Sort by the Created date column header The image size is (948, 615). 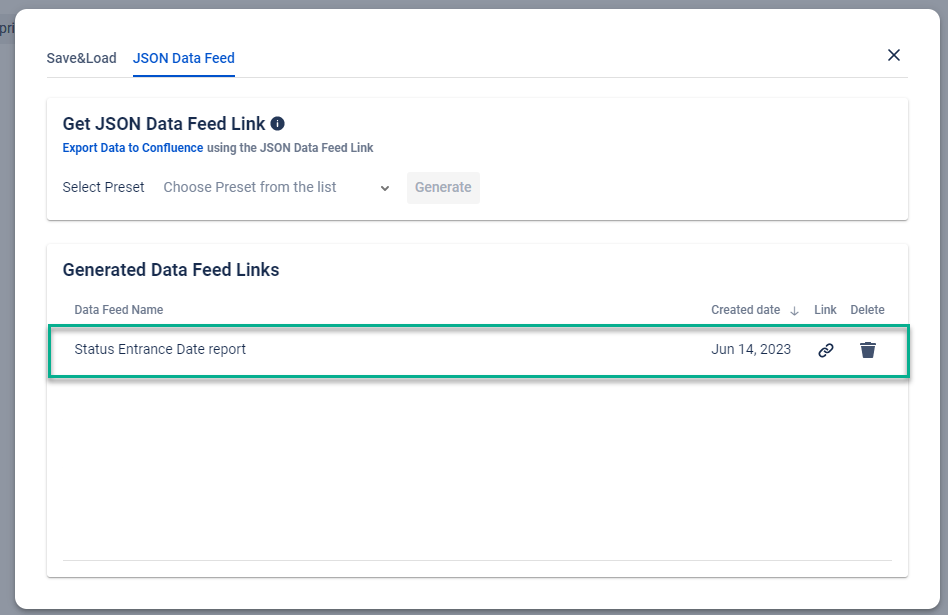(745, 310)
